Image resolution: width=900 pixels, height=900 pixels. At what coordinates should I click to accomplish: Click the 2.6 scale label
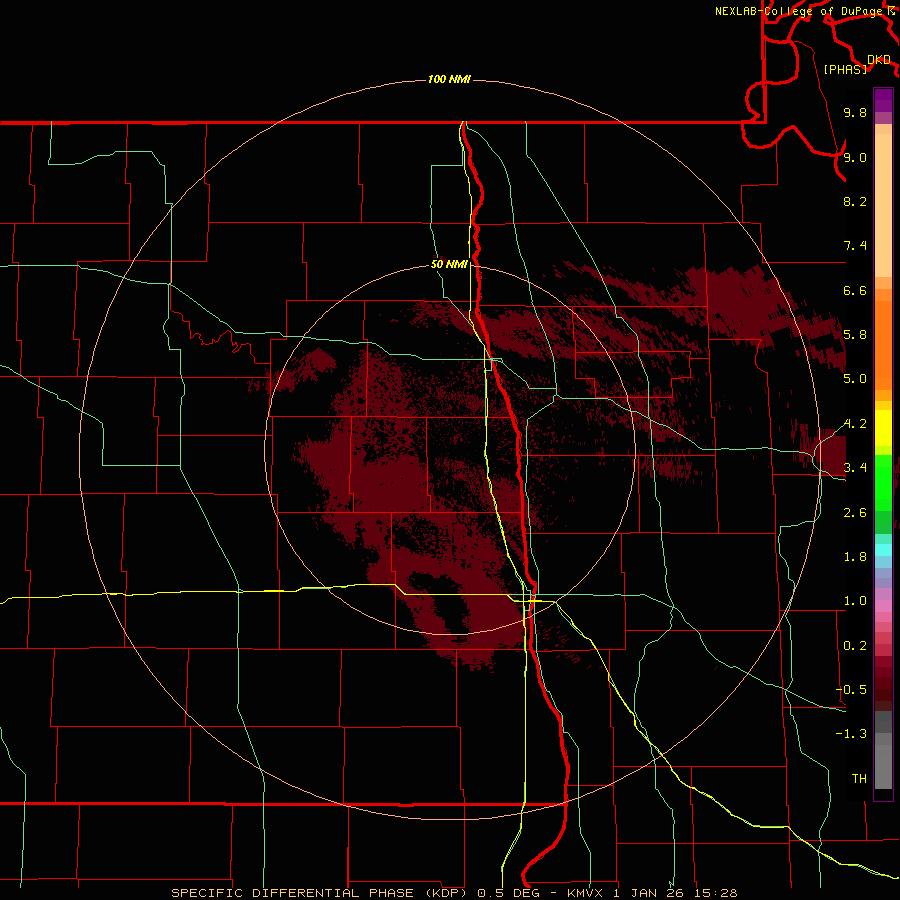pyautogui.click(x=855, y=513)
